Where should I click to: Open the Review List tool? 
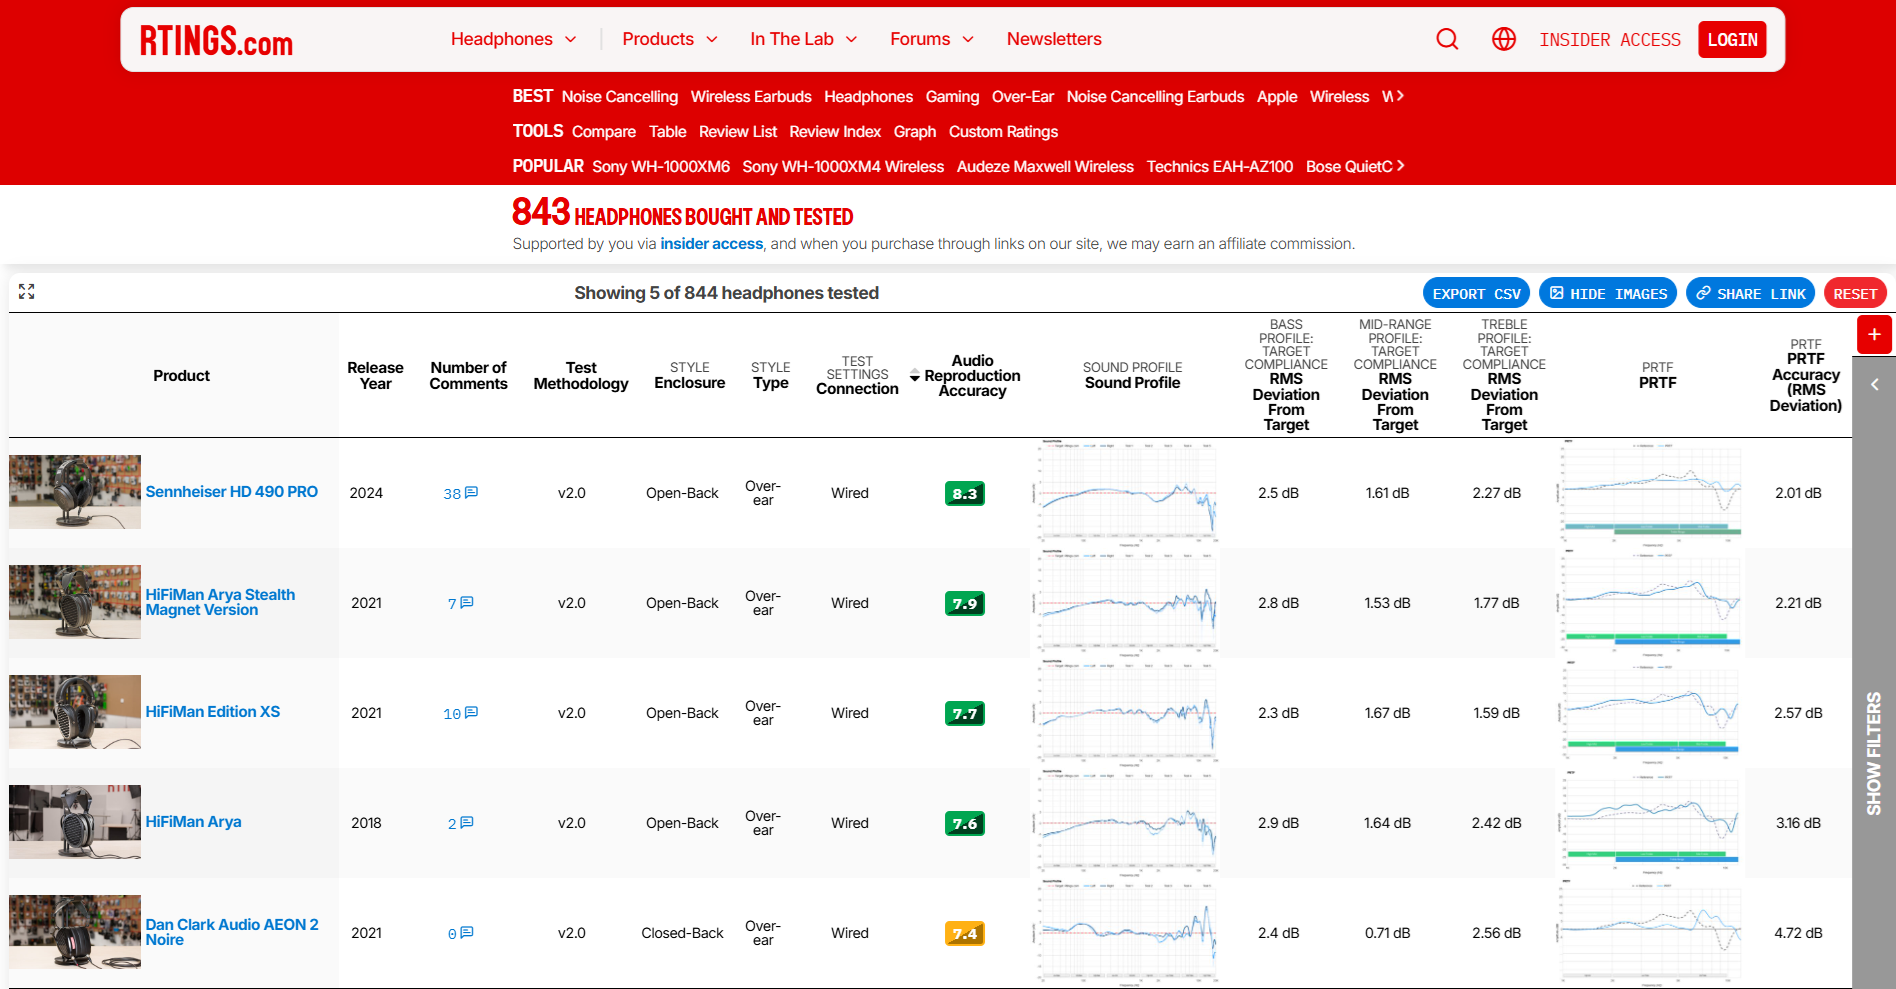coord(738,132)
